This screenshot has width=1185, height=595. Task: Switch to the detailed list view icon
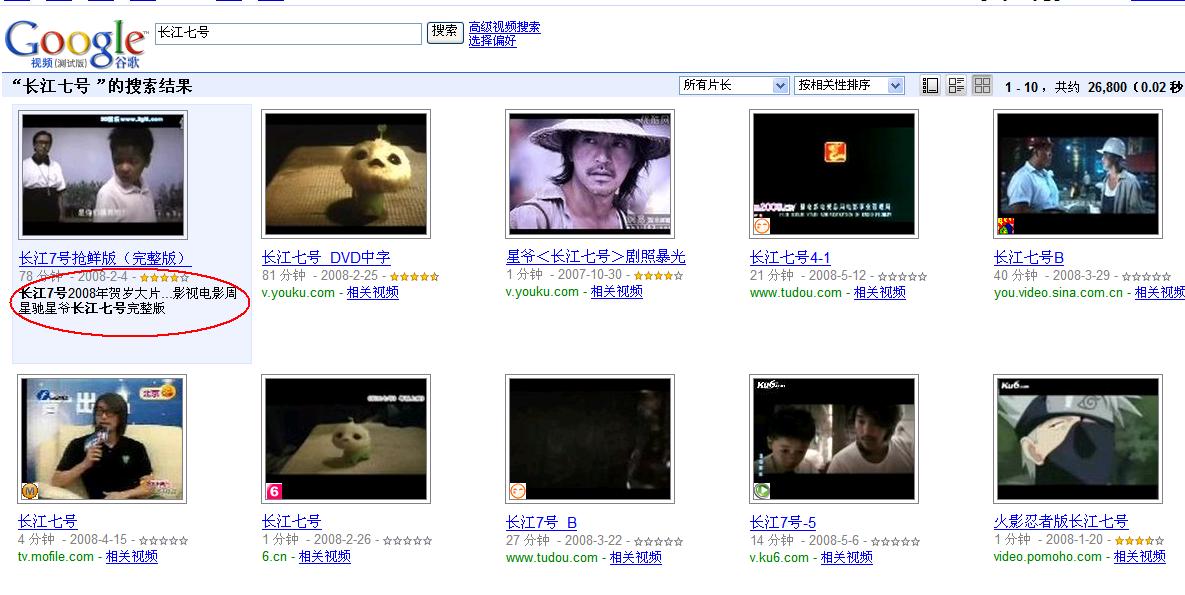coord(956,85)
